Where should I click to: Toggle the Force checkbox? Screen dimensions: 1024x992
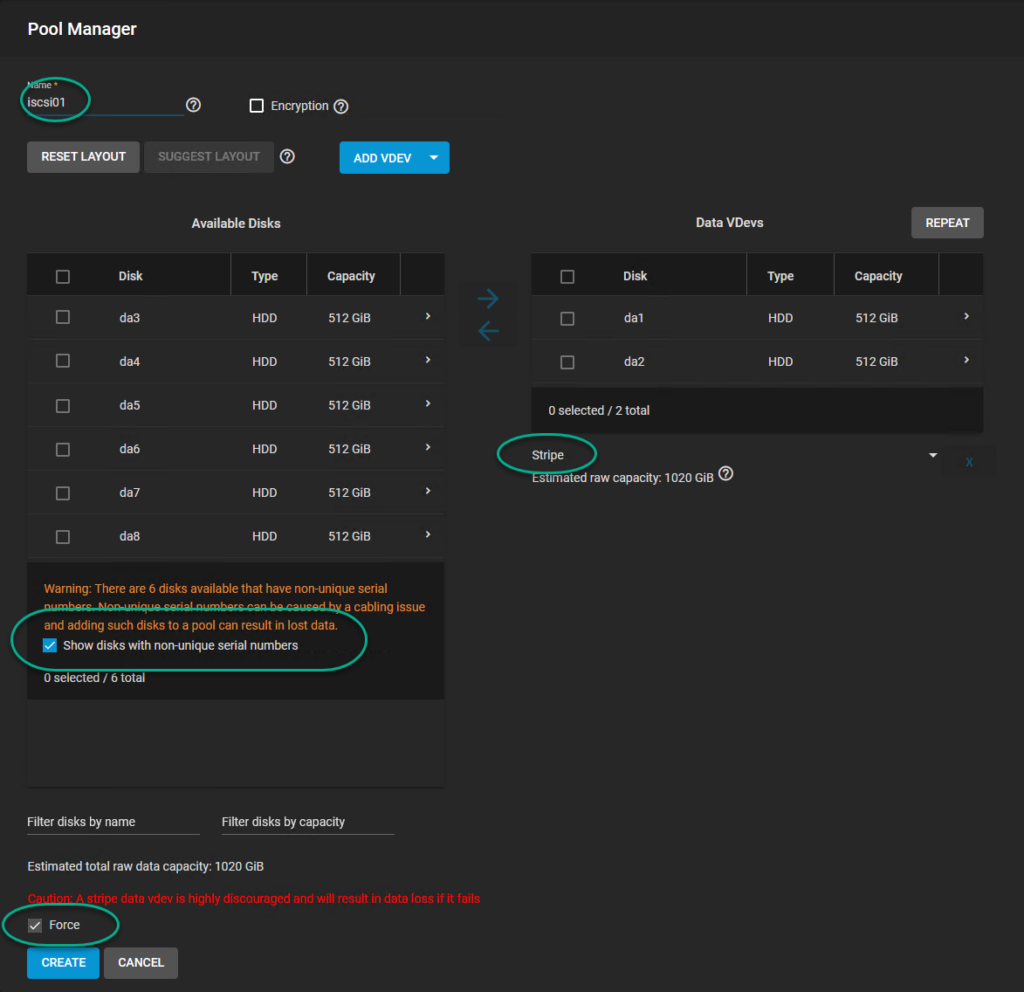[x=35, y=925]
